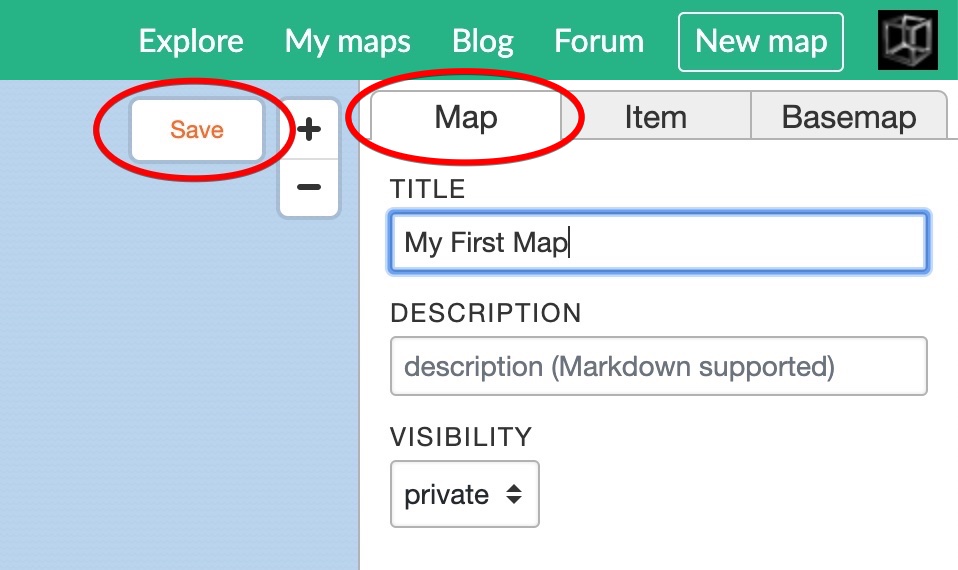Open the Forum link

point(599,41)
